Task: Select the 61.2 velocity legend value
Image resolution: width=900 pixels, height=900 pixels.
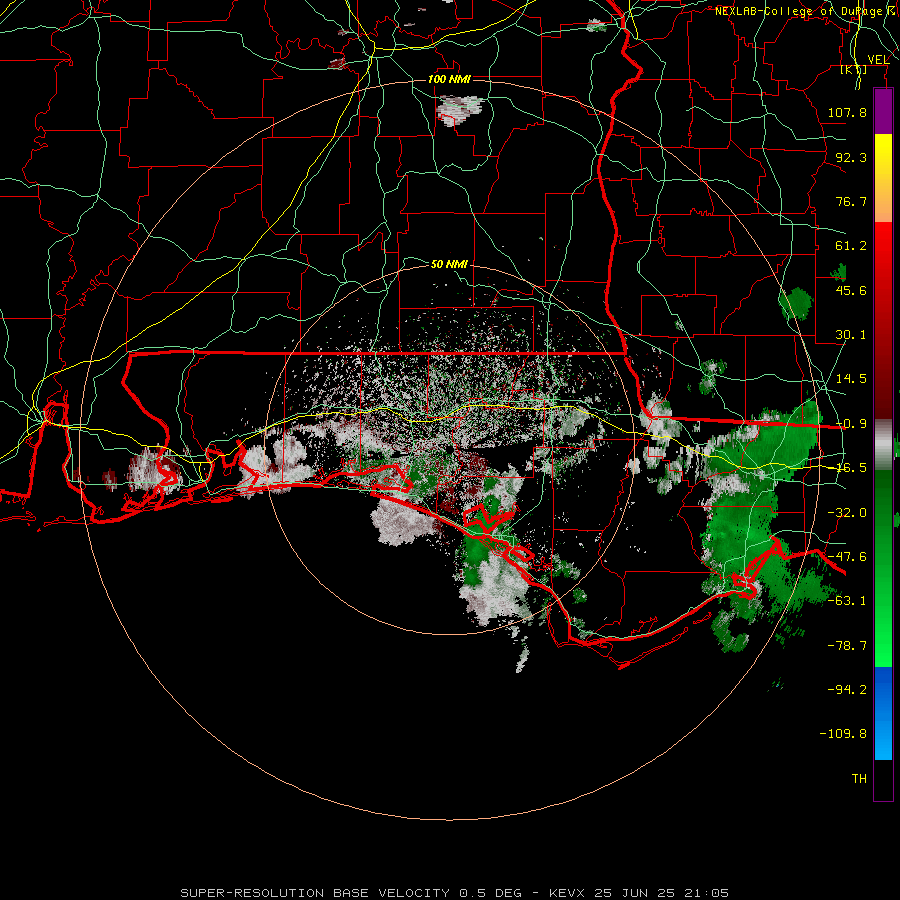Action: point(851,246)
